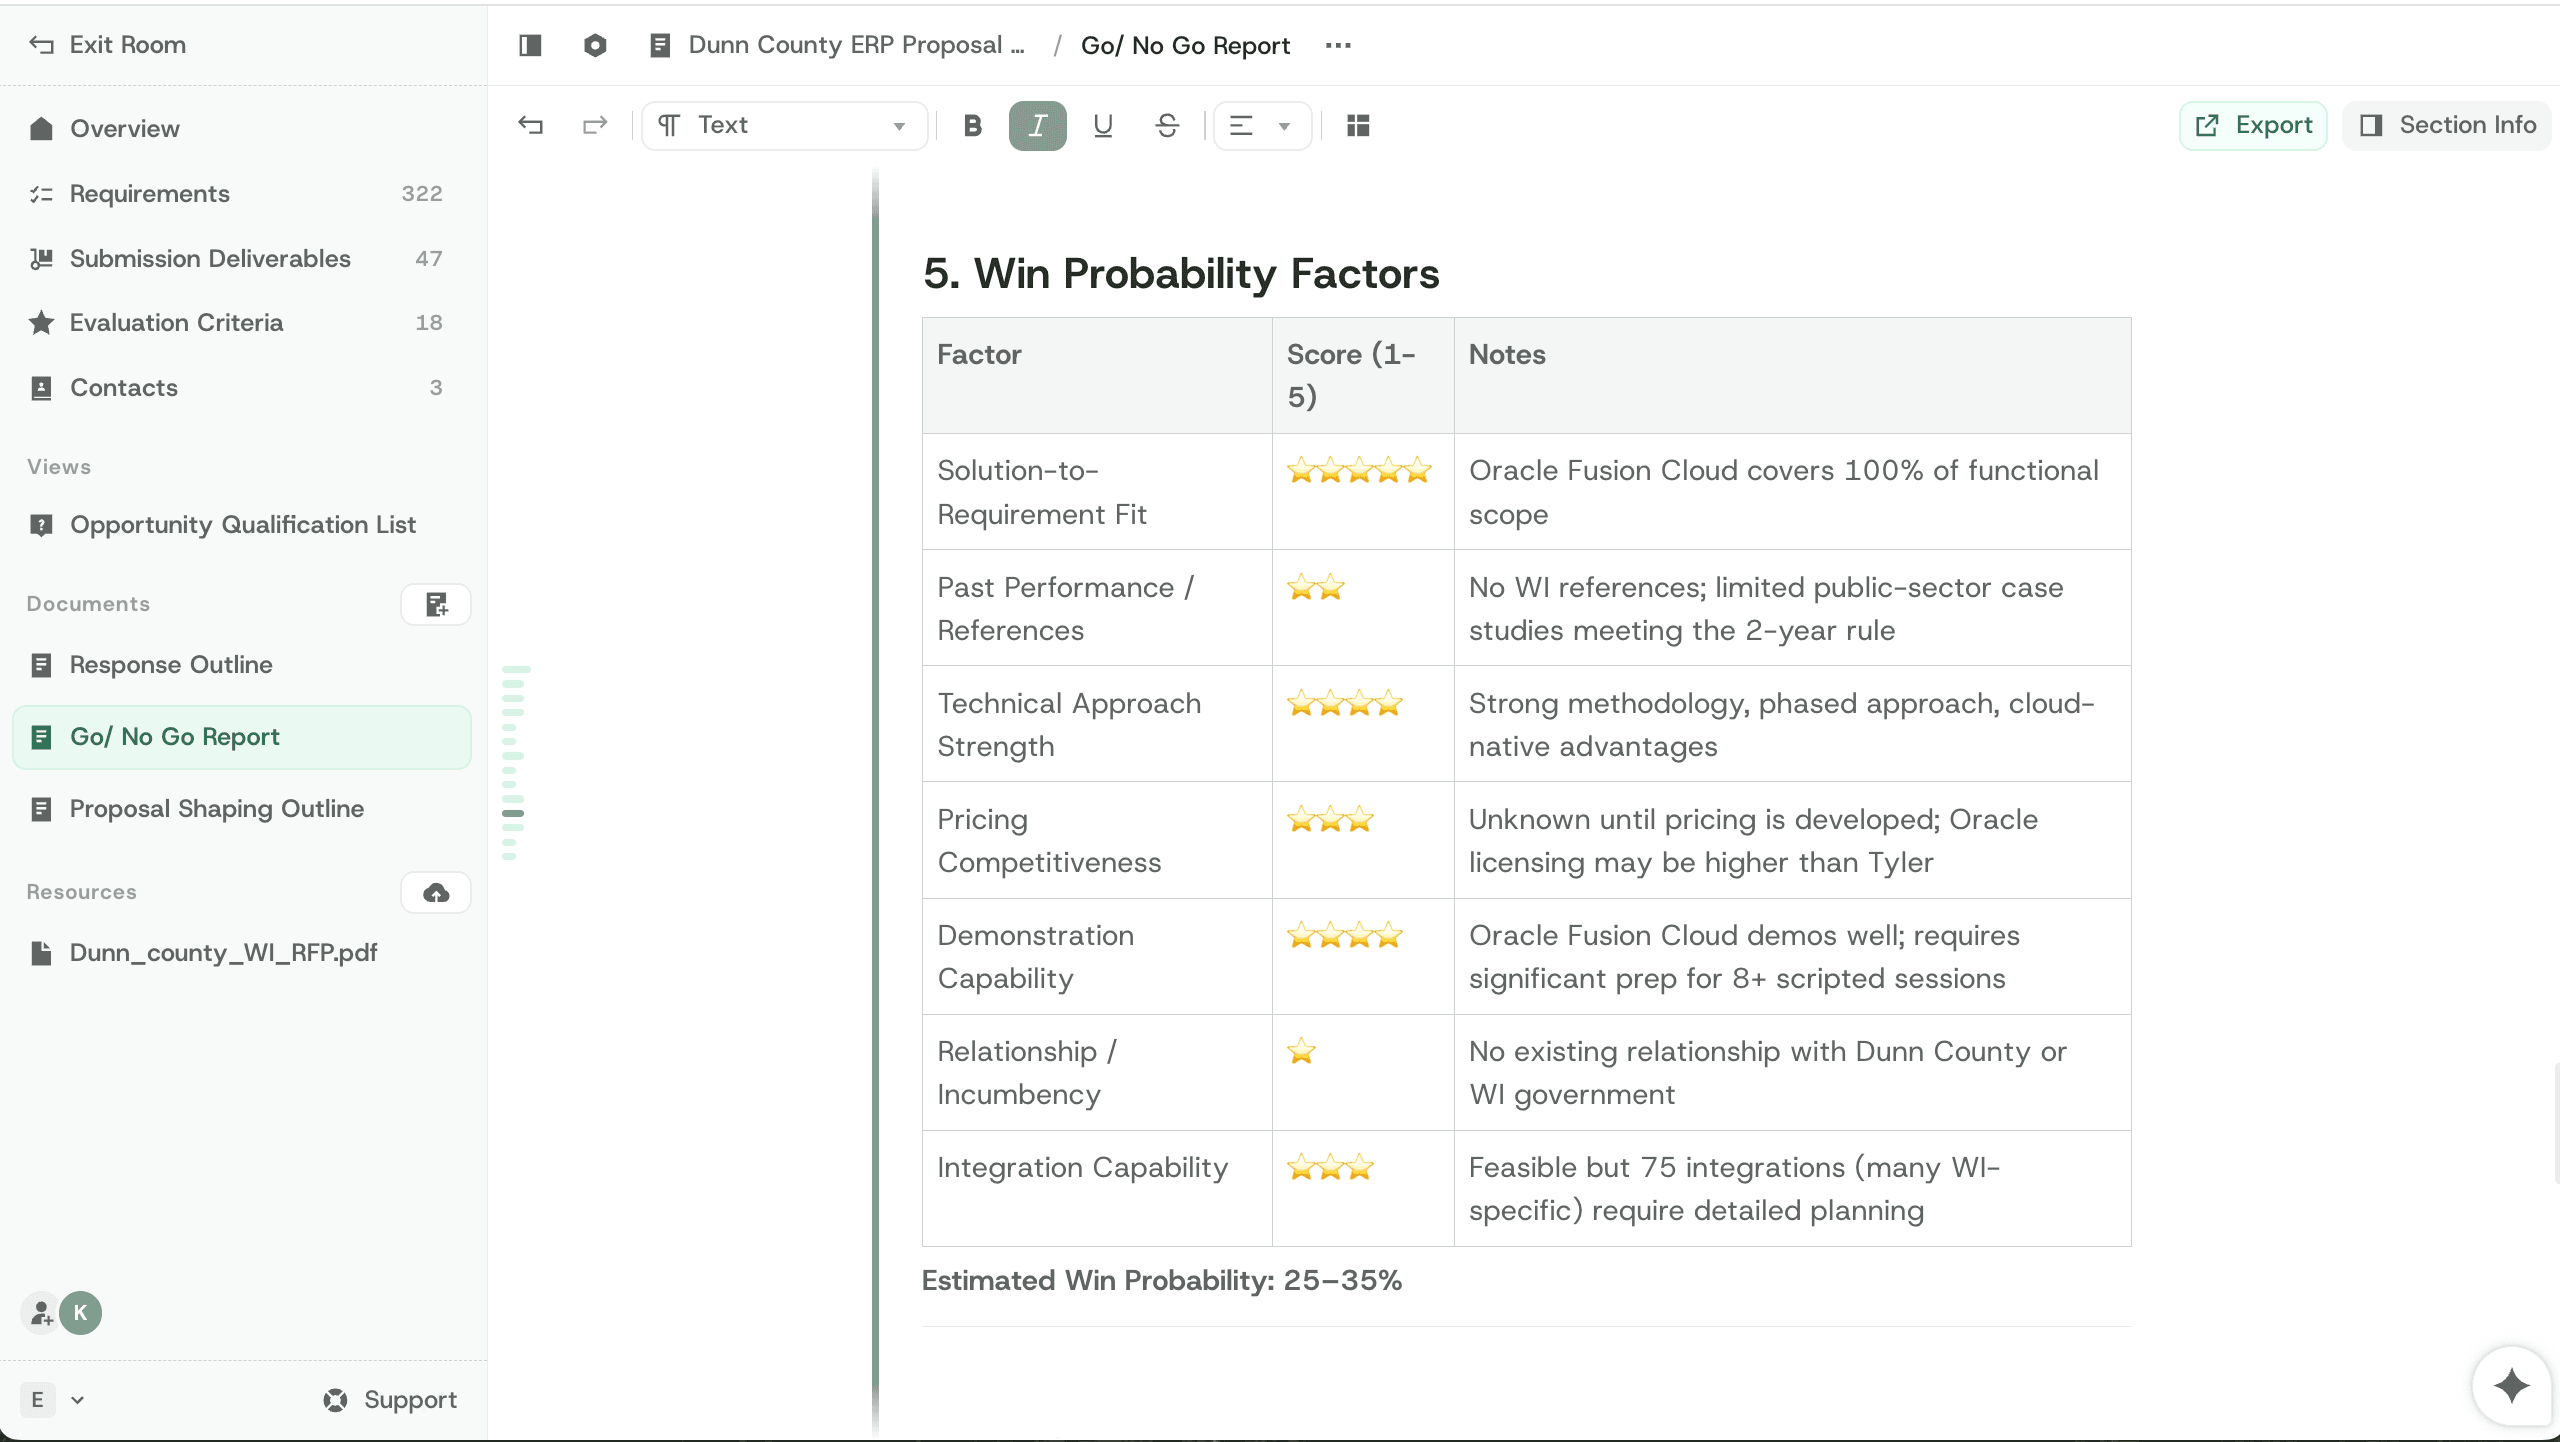Toggle the left sidebar panel icon

coord(530,45)
